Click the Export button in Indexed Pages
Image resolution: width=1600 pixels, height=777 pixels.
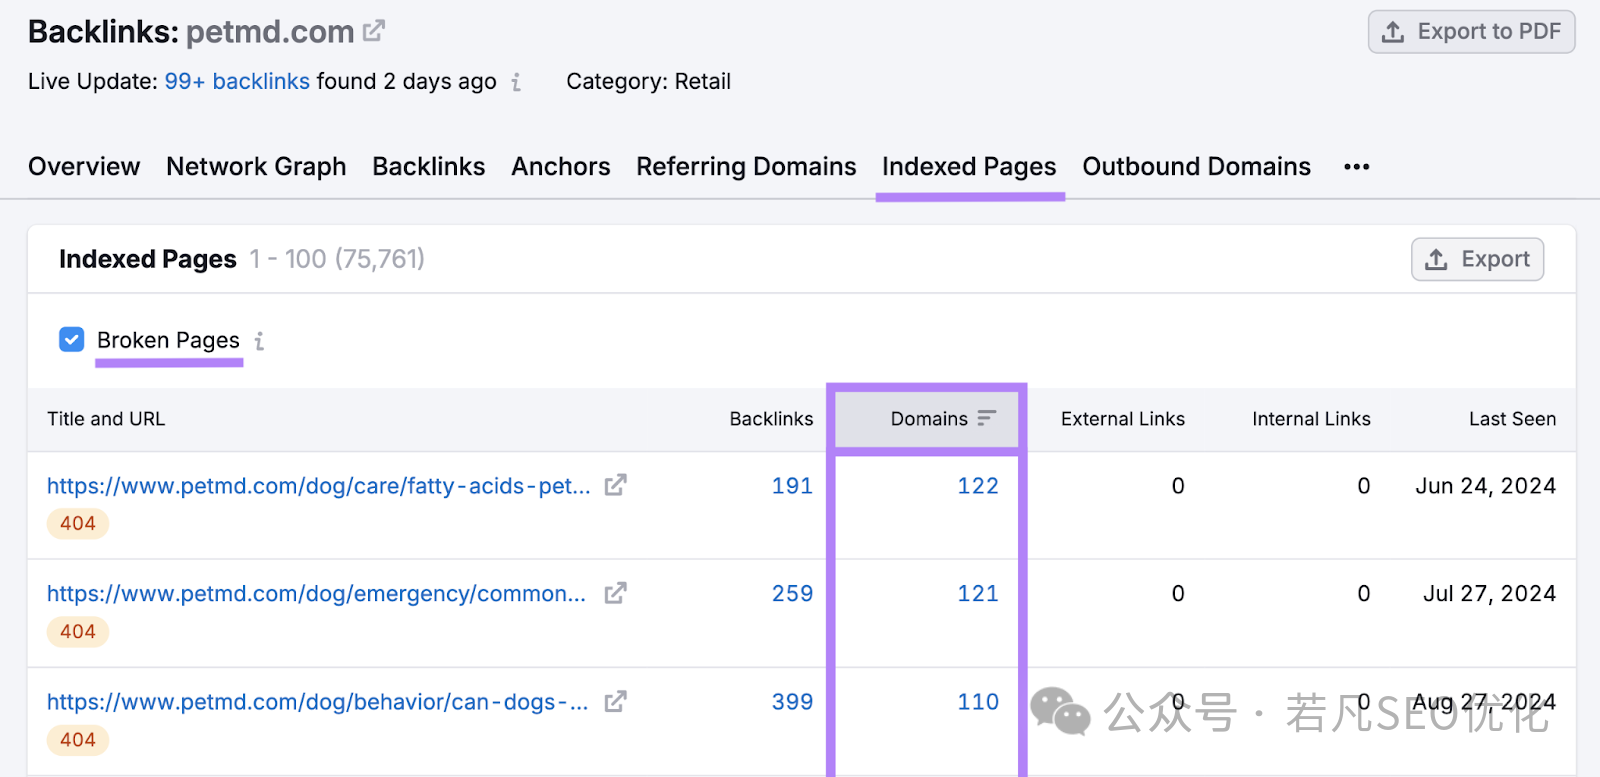(1478, 259)
